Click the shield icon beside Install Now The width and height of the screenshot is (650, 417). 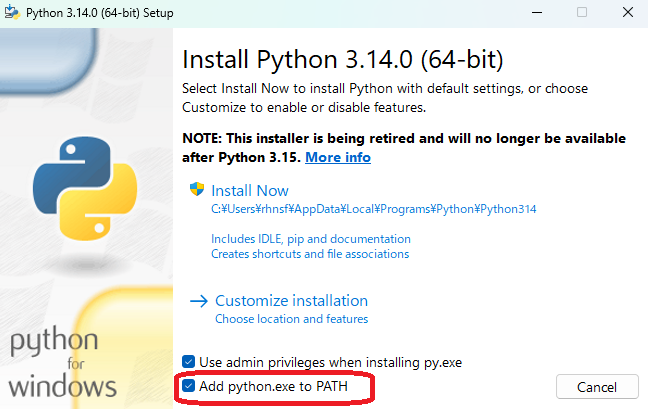197,190
